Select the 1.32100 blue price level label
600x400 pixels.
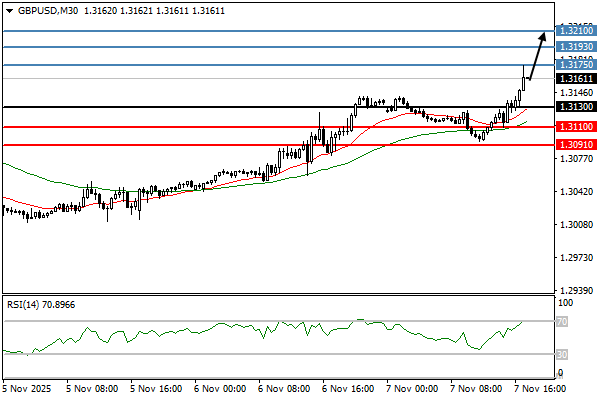click(x=575, y=31)
